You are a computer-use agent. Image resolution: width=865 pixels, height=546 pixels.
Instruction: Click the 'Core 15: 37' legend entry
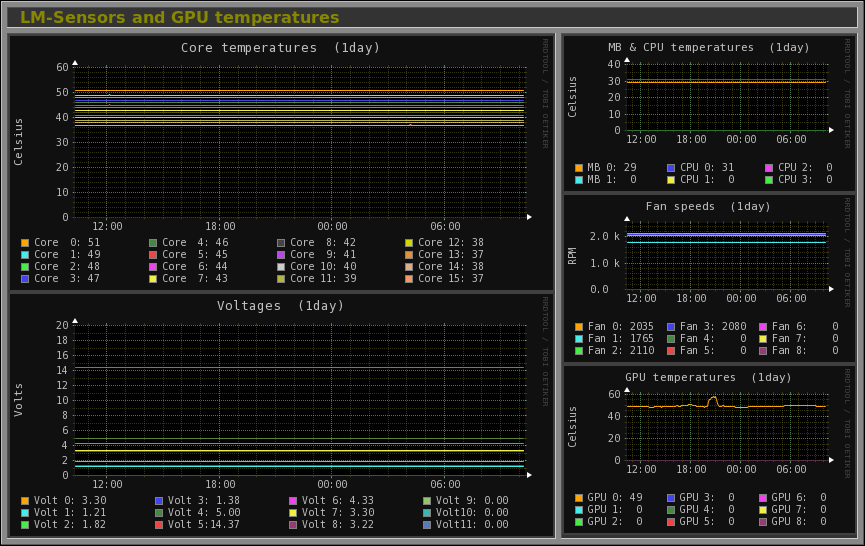pos(445,279)
